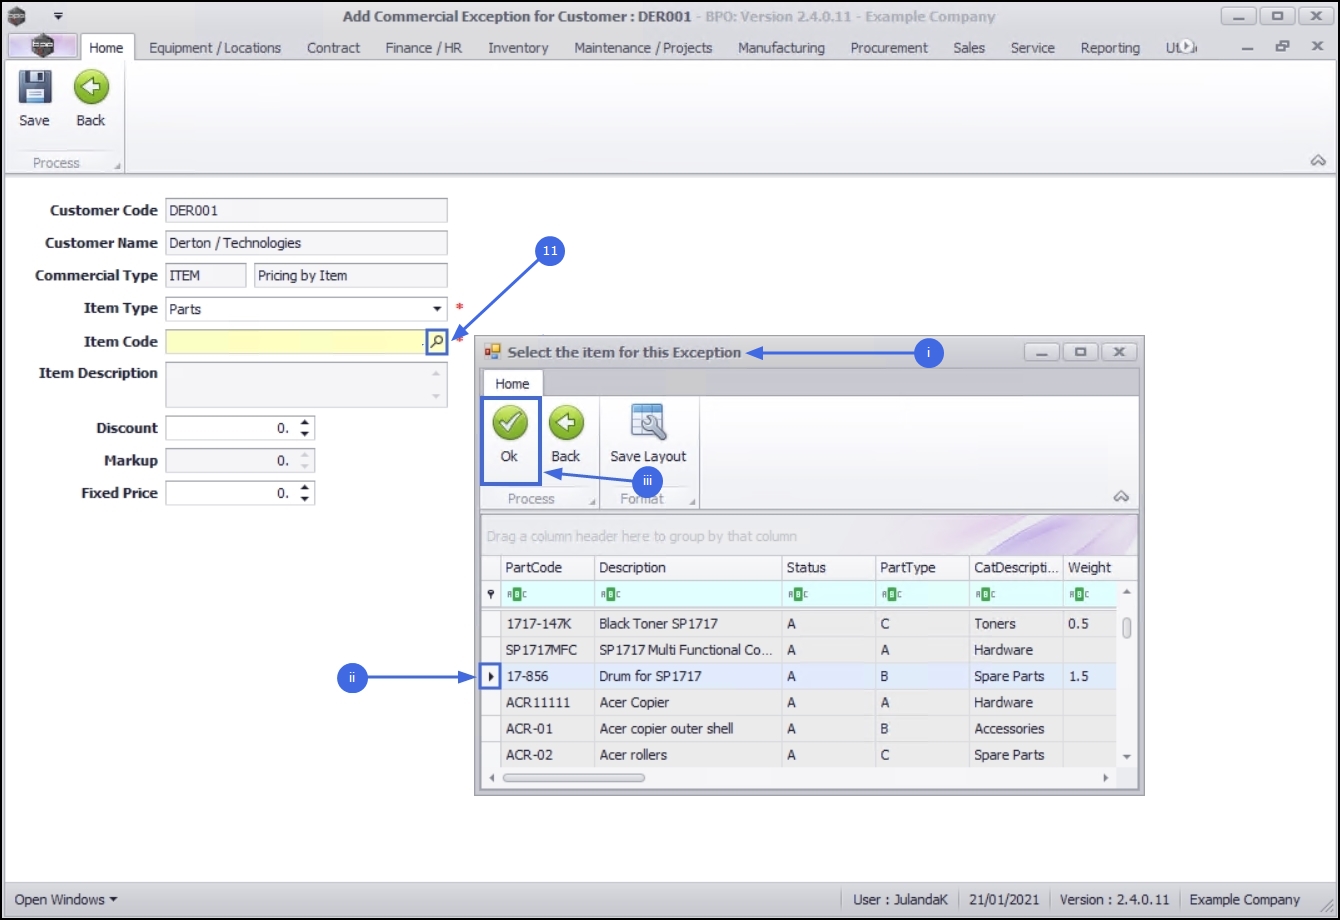
Task: Open the Inventory ribbon tab
Action: [518, 47]
